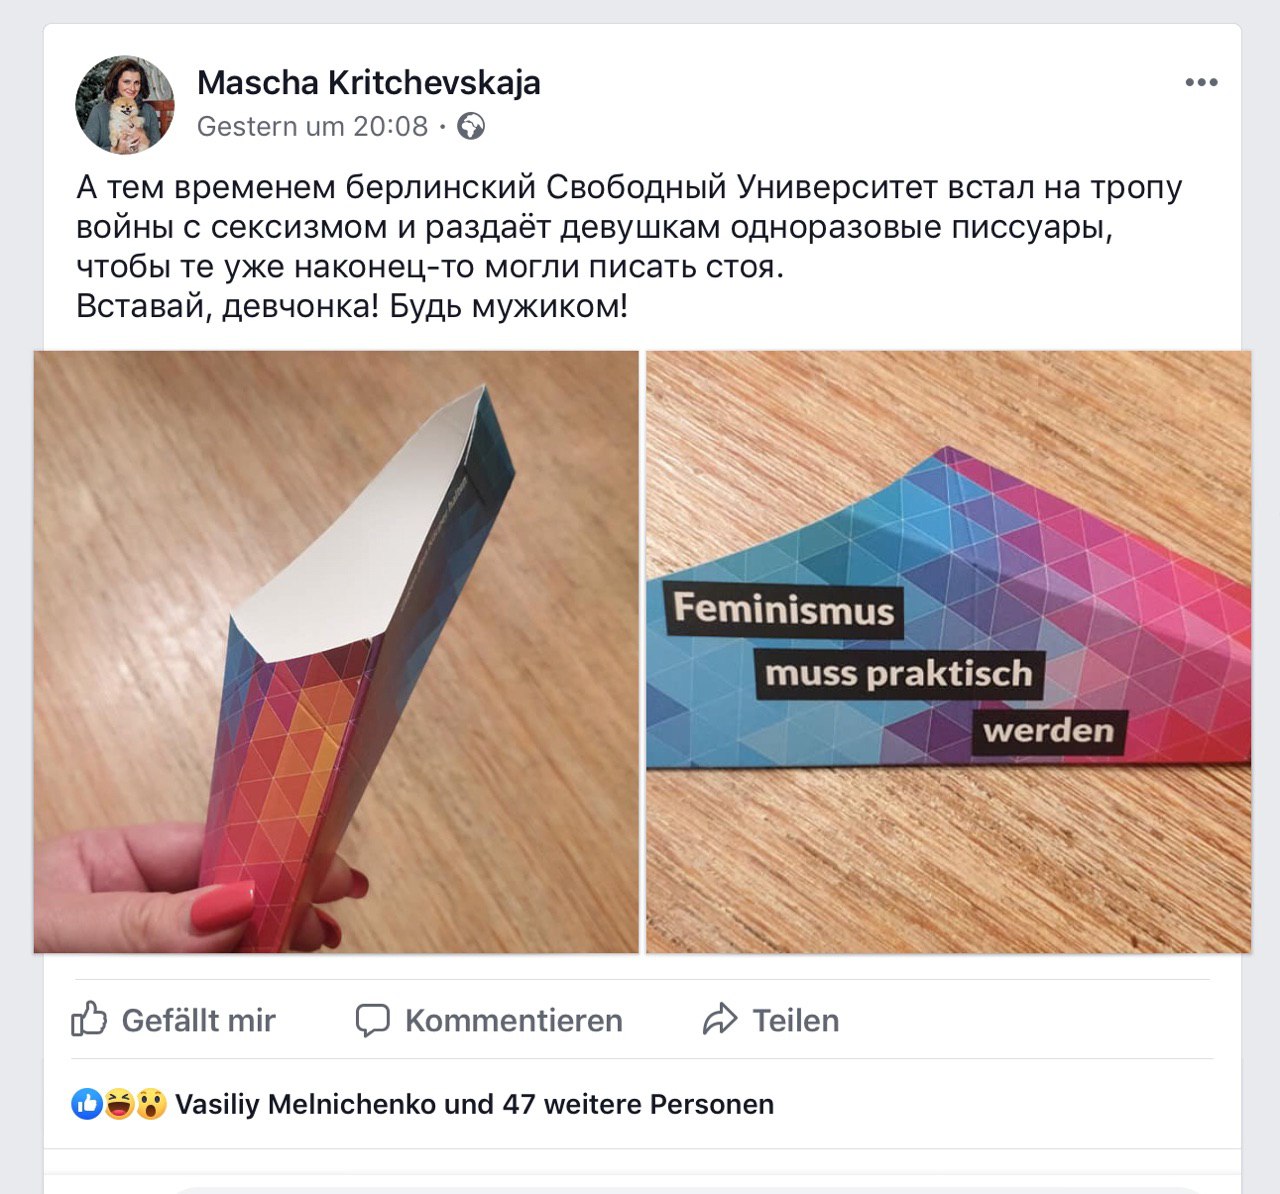Click the thumbs-up Gefällt mir icon

[89, 1019]
